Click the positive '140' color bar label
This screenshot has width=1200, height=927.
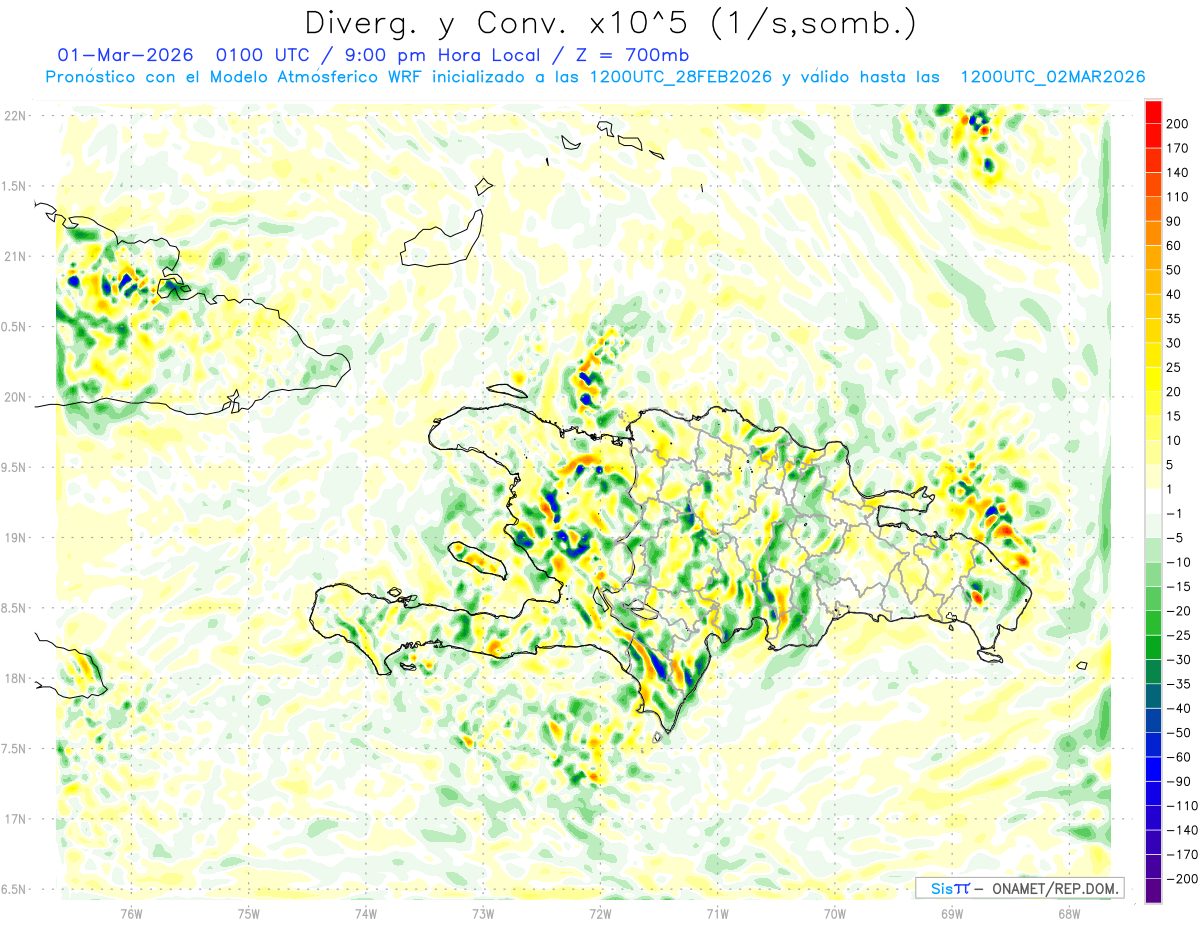click(x=1178, y=173)
